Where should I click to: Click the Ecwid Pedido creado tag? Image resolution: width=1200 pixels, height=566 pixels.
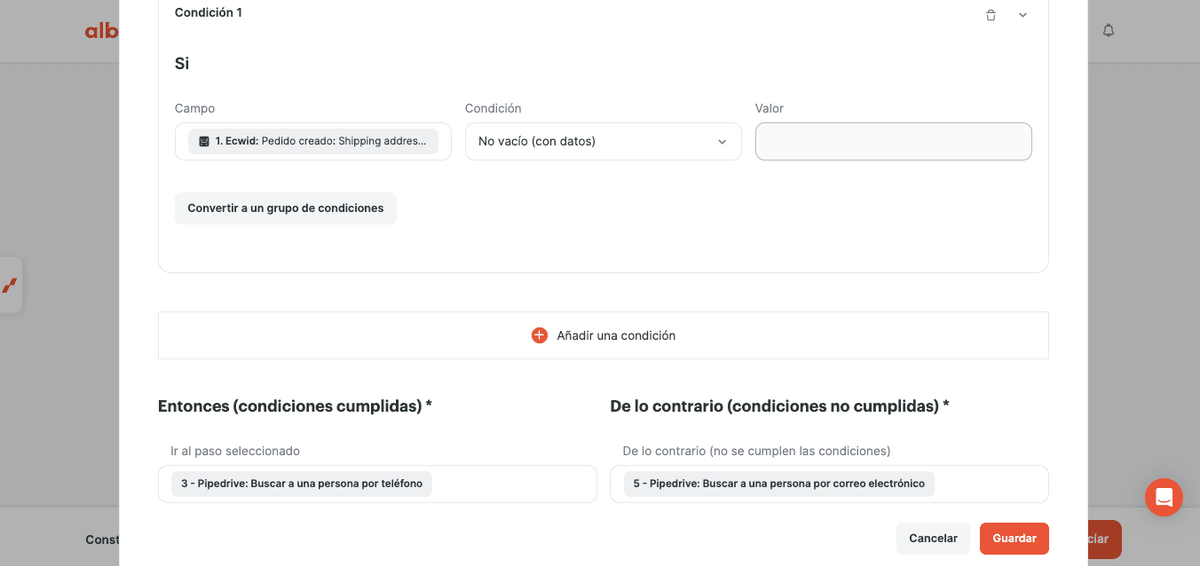pyautogui.click(x=313, y=142)
